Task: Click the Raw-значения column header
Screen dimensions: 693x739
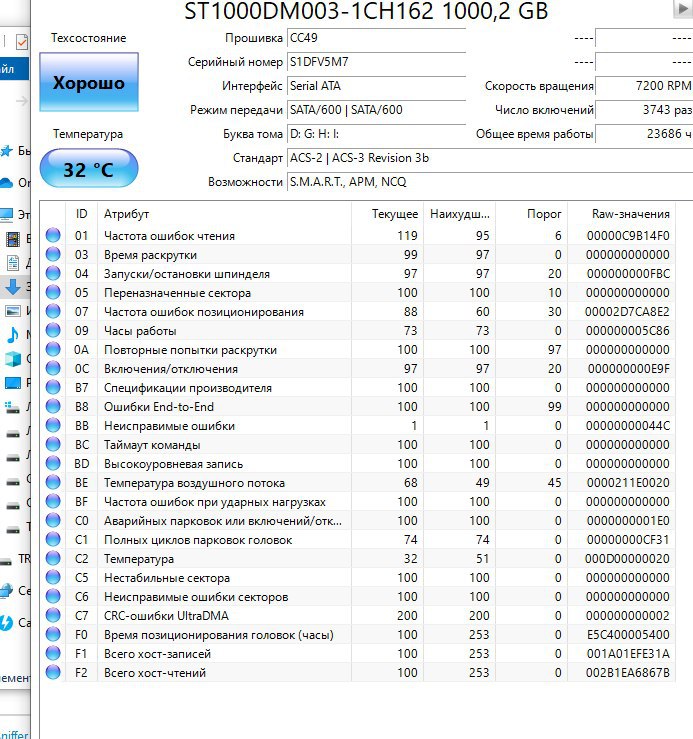Action: tap(621, 214)
